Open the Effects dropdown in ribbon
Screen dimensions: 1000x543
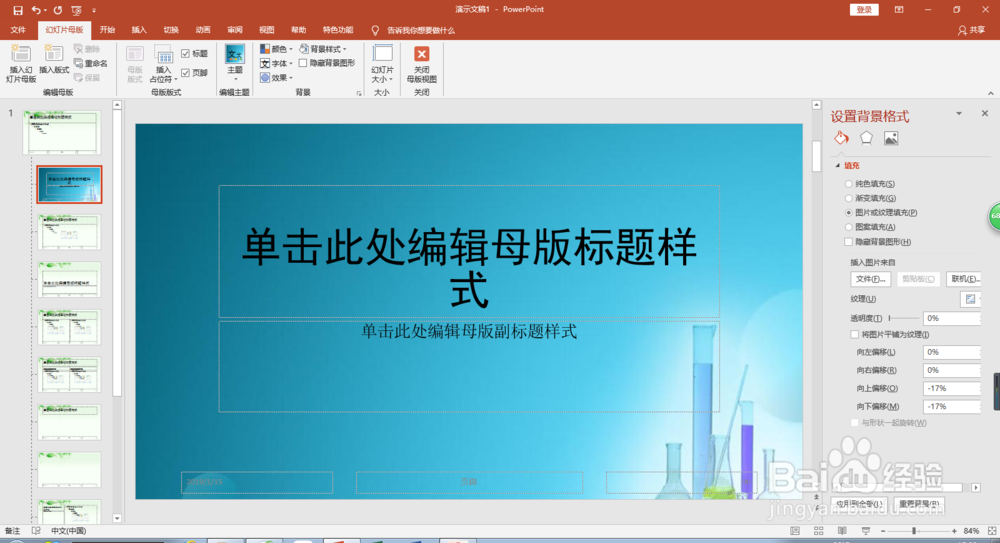(x=276, y=78)
